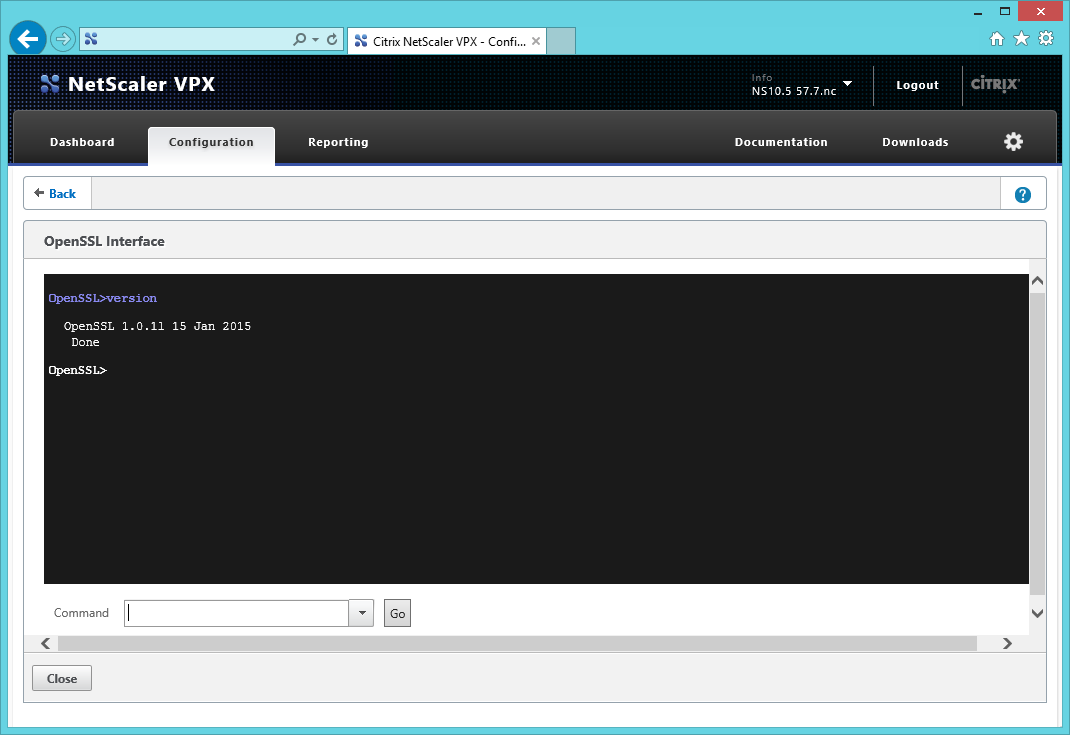Open a new blank browser tab

[561, 41]
